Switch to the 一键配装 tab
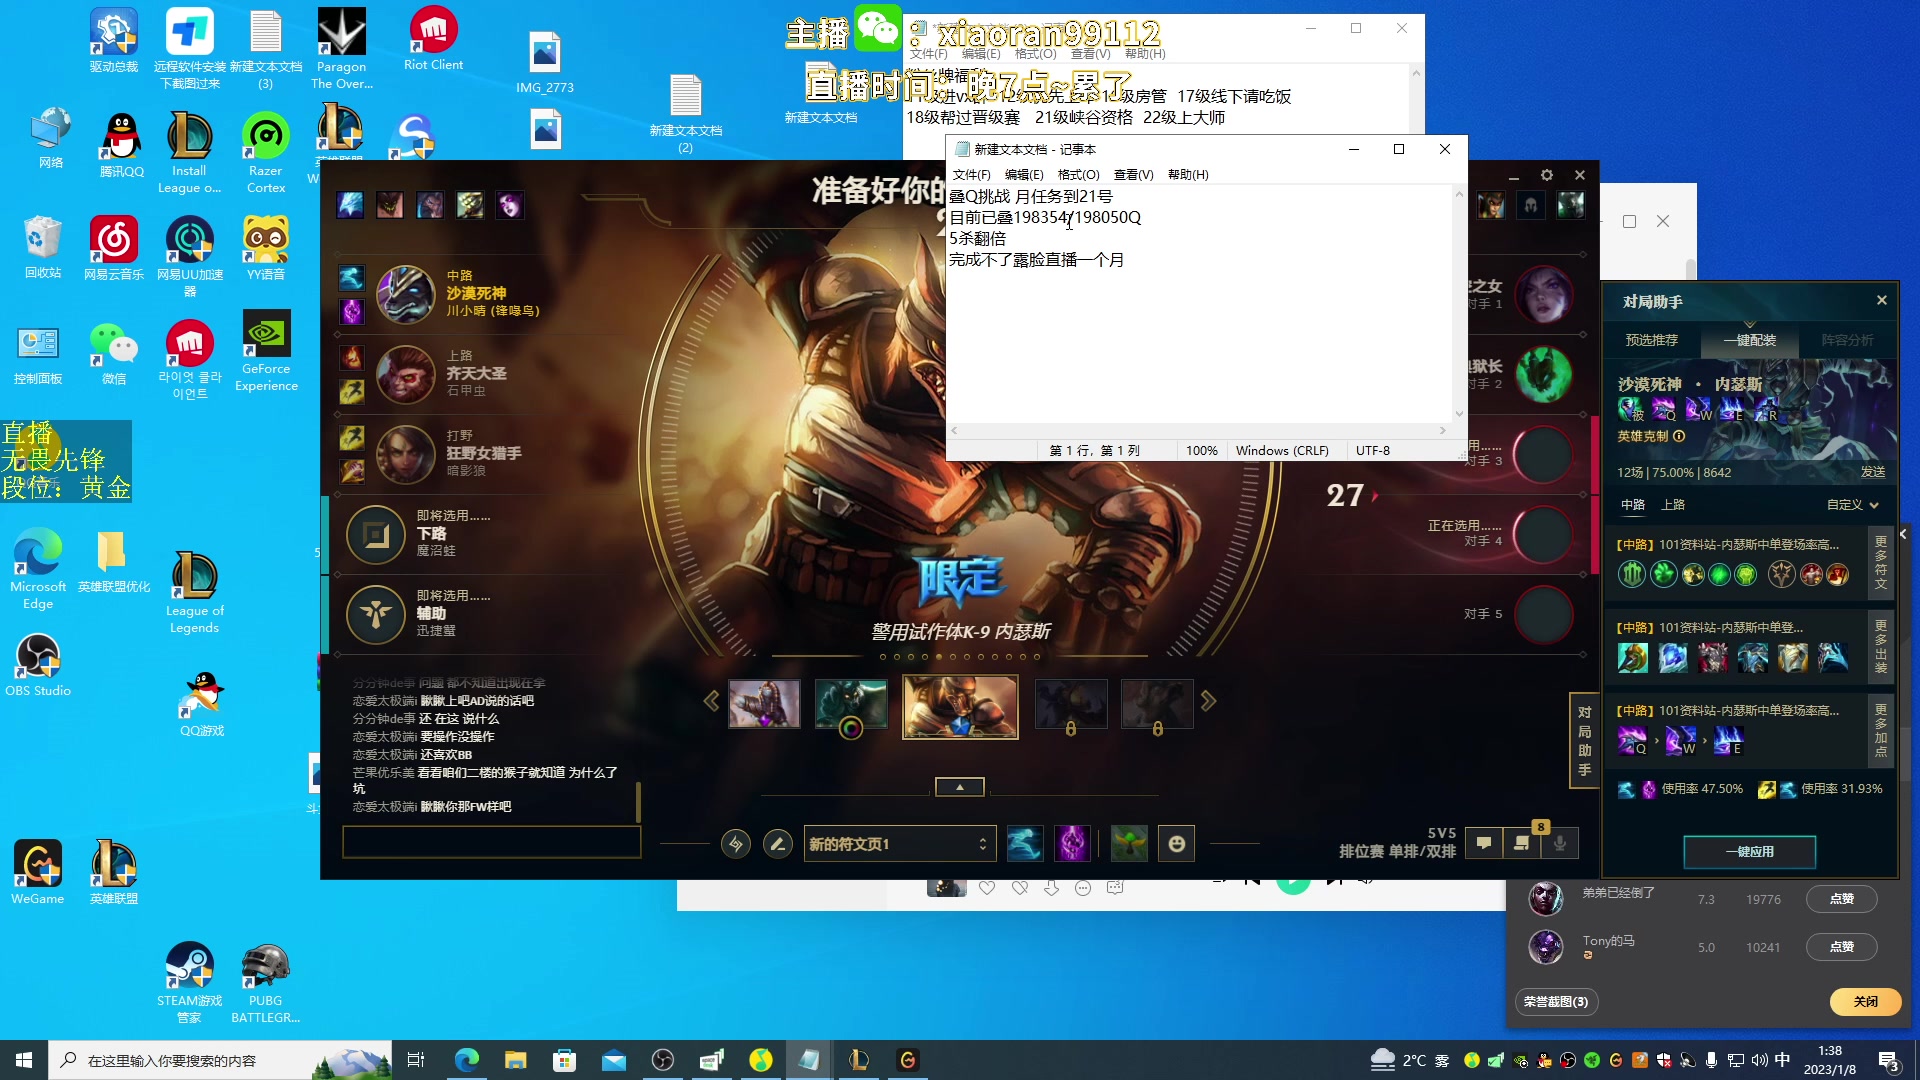 (x=1750, y=340)
